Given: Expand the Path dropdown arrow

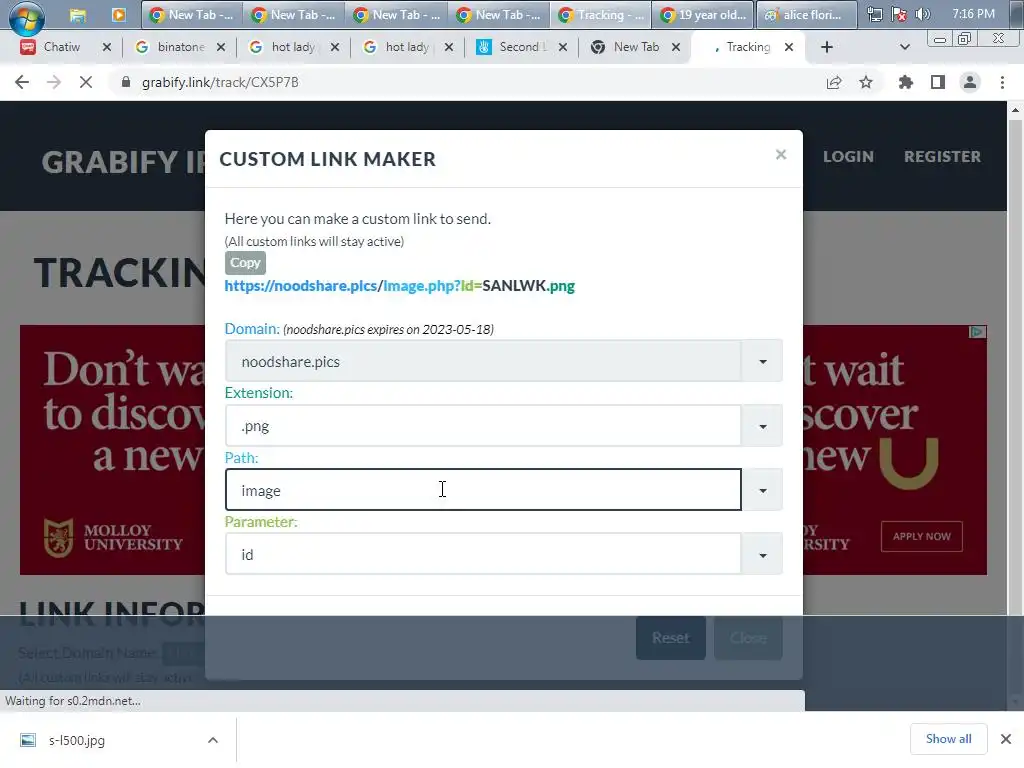Looking at the screenshot, I should 762,490.
